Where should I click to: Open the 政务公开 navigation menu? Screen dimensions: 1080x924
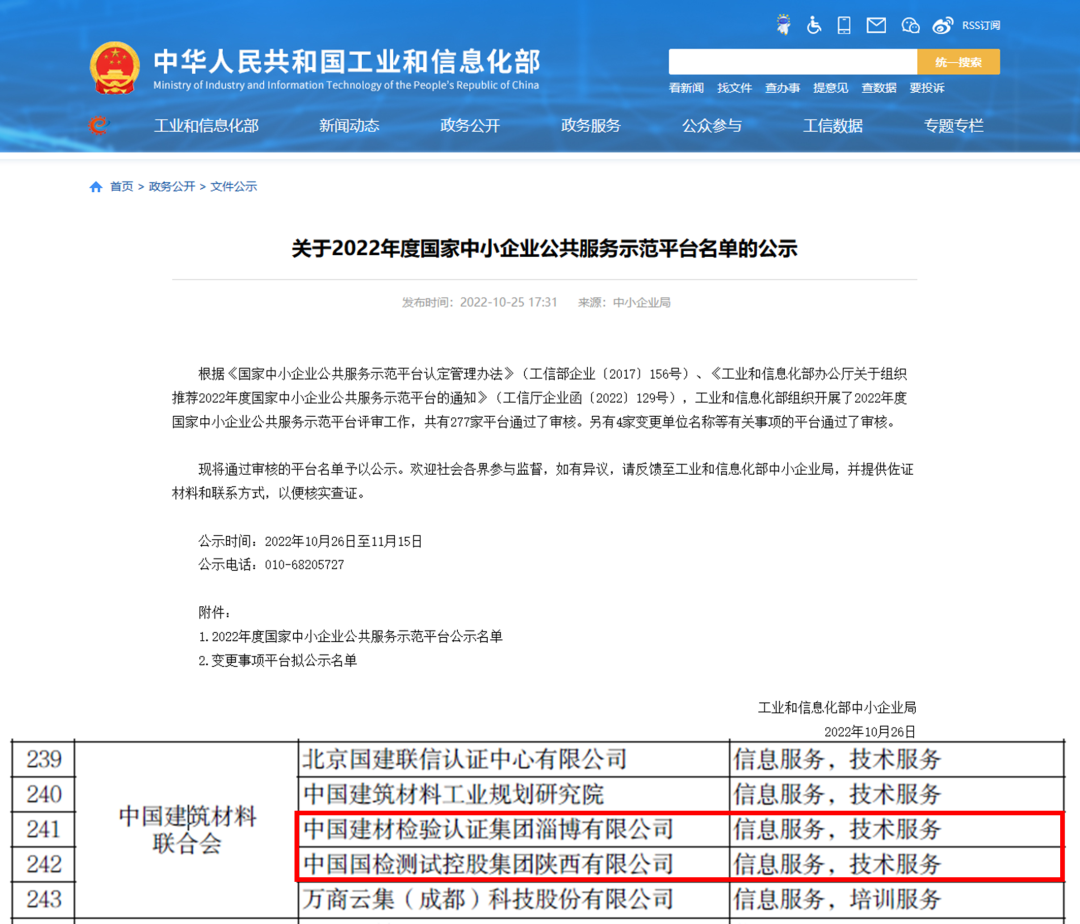click(x=470, y=126)
